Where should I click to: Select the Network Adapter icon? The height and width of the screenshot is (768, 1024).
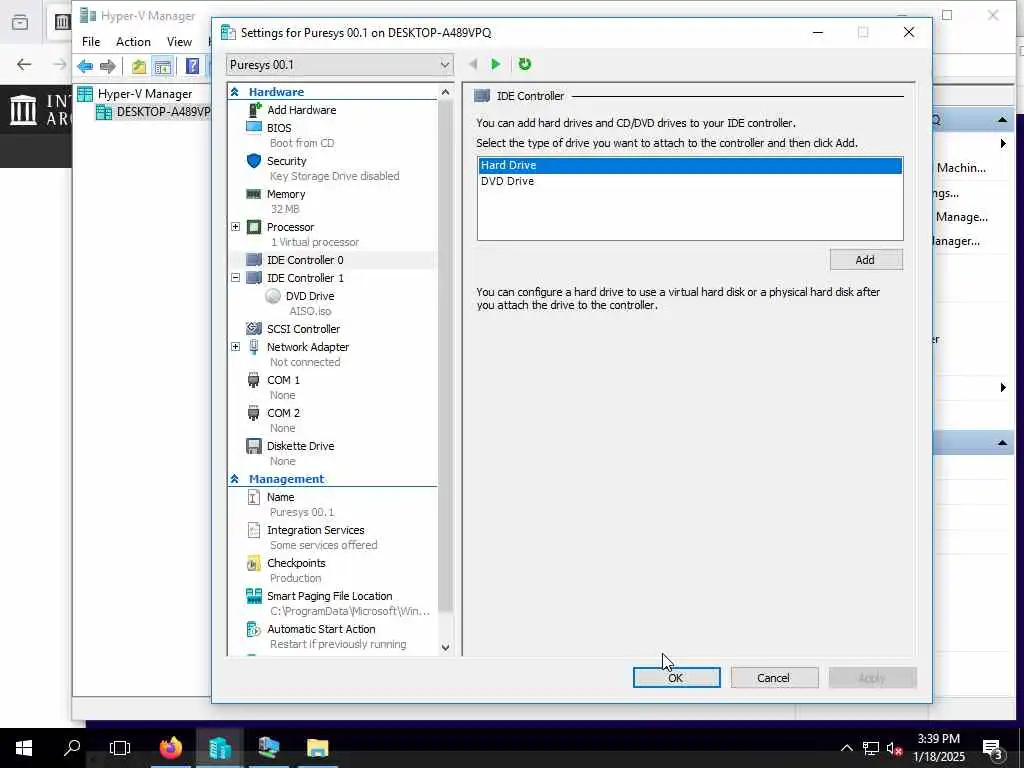click(254, 347)
